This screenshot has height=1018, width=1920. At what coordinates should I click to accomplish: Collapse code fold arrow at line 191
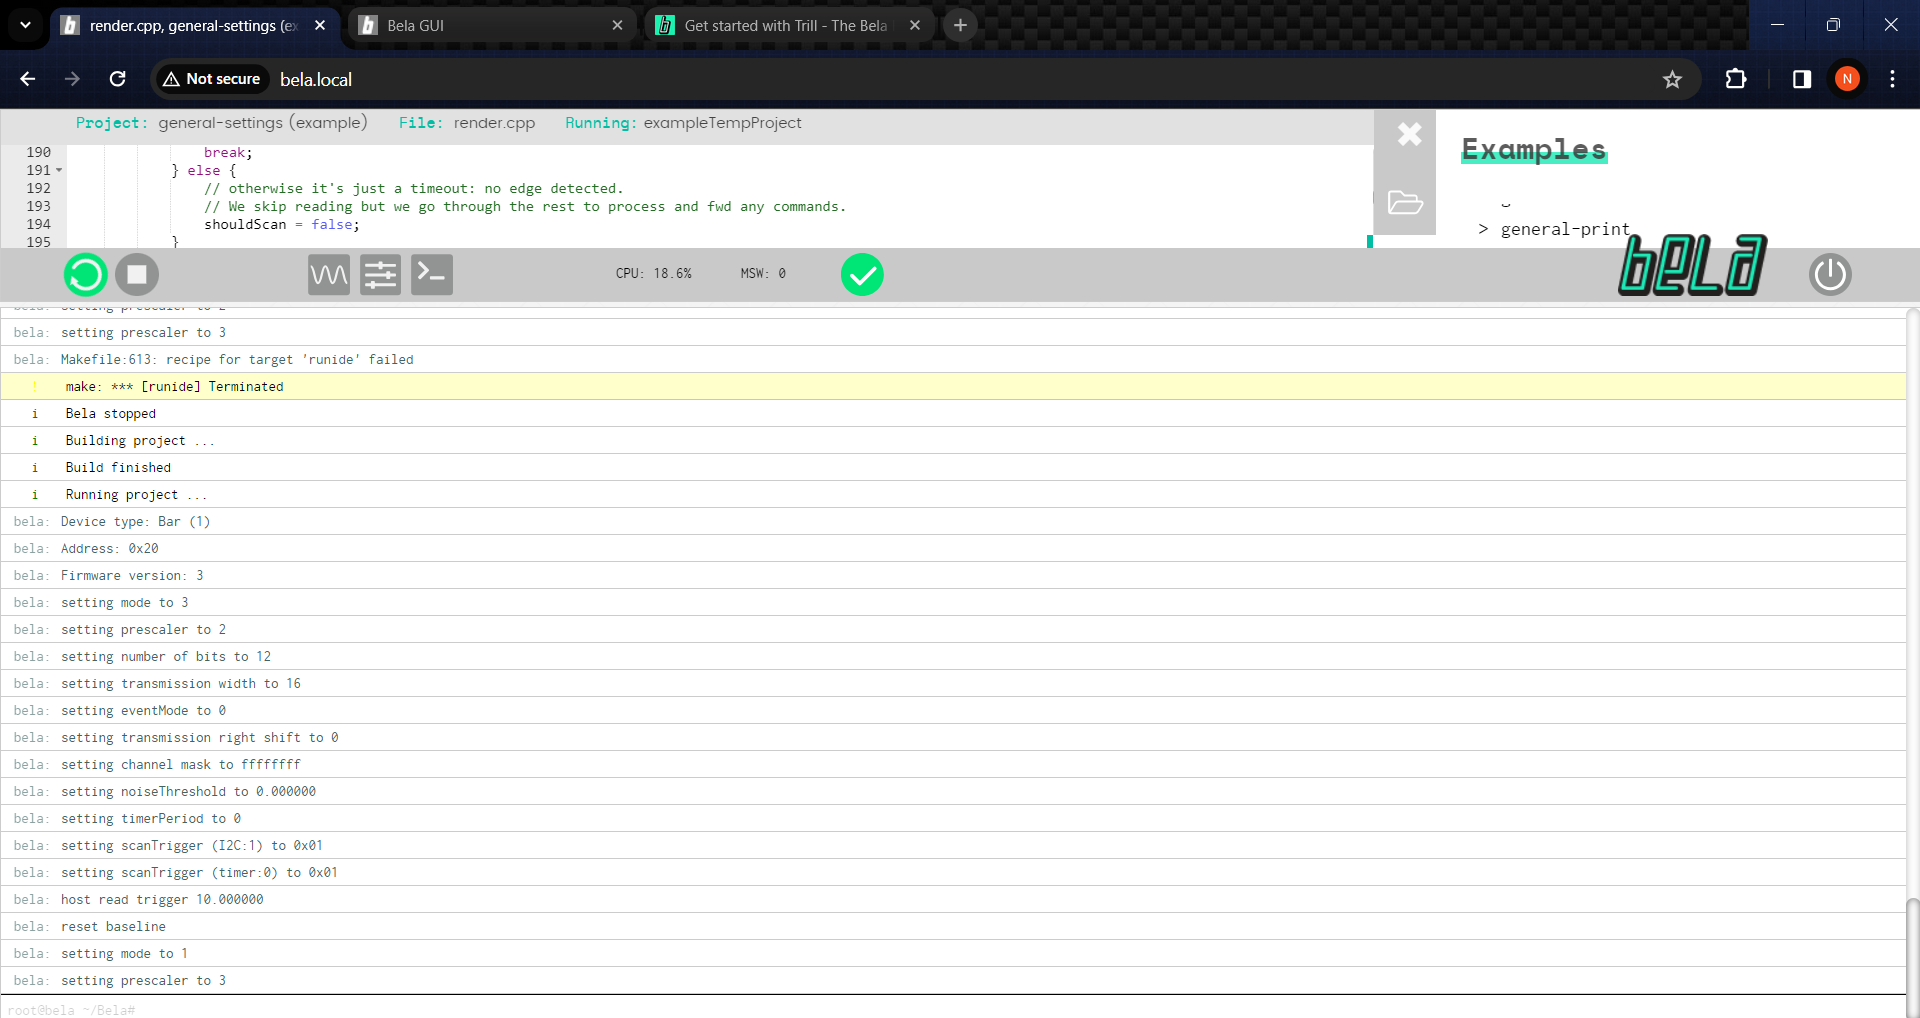59,171
